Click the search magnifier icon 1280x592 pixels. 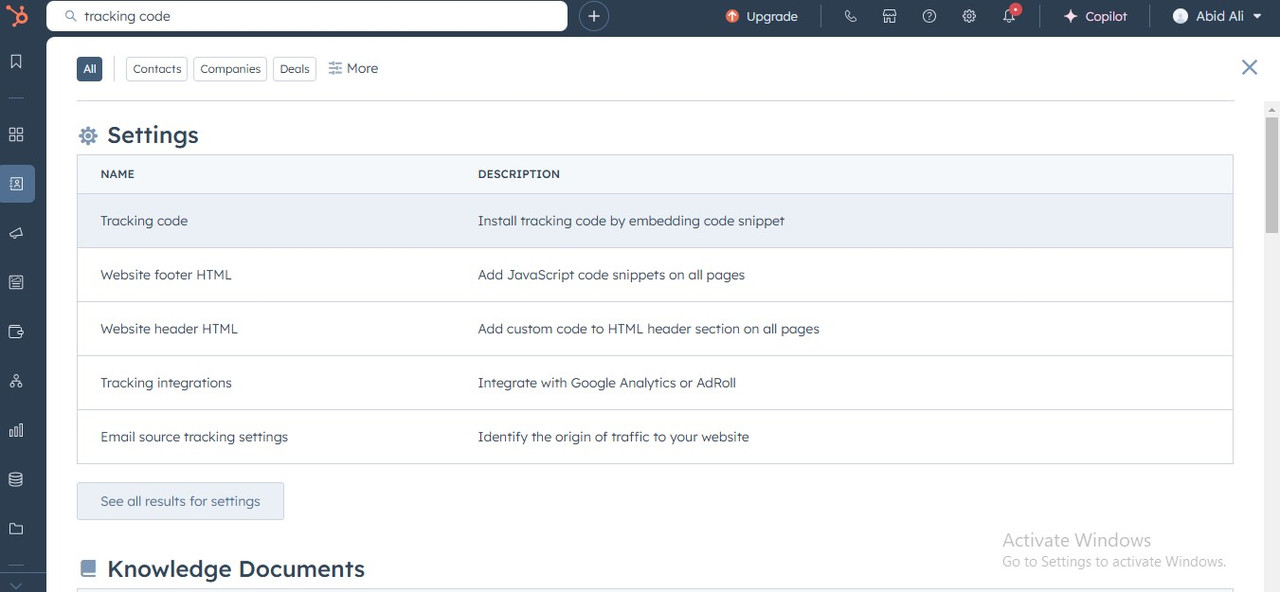pos(70,16)
